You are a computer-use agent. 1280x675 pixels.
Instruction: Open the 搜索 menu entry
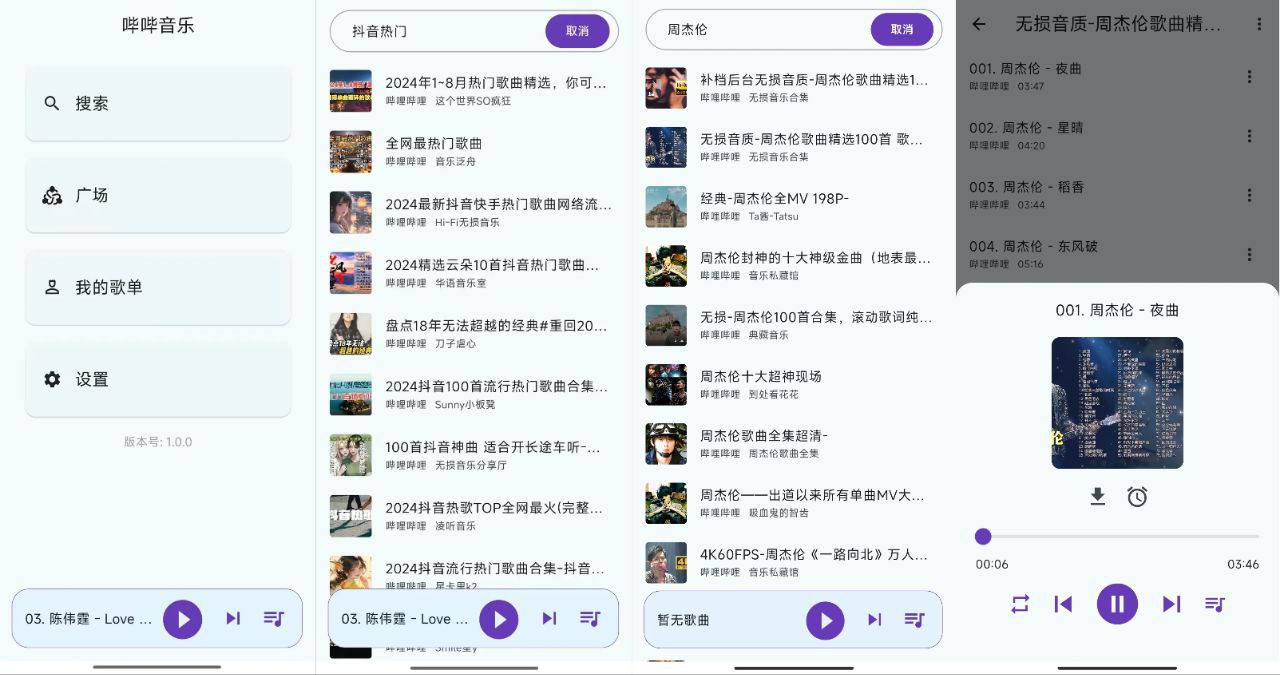coord(158,103)
